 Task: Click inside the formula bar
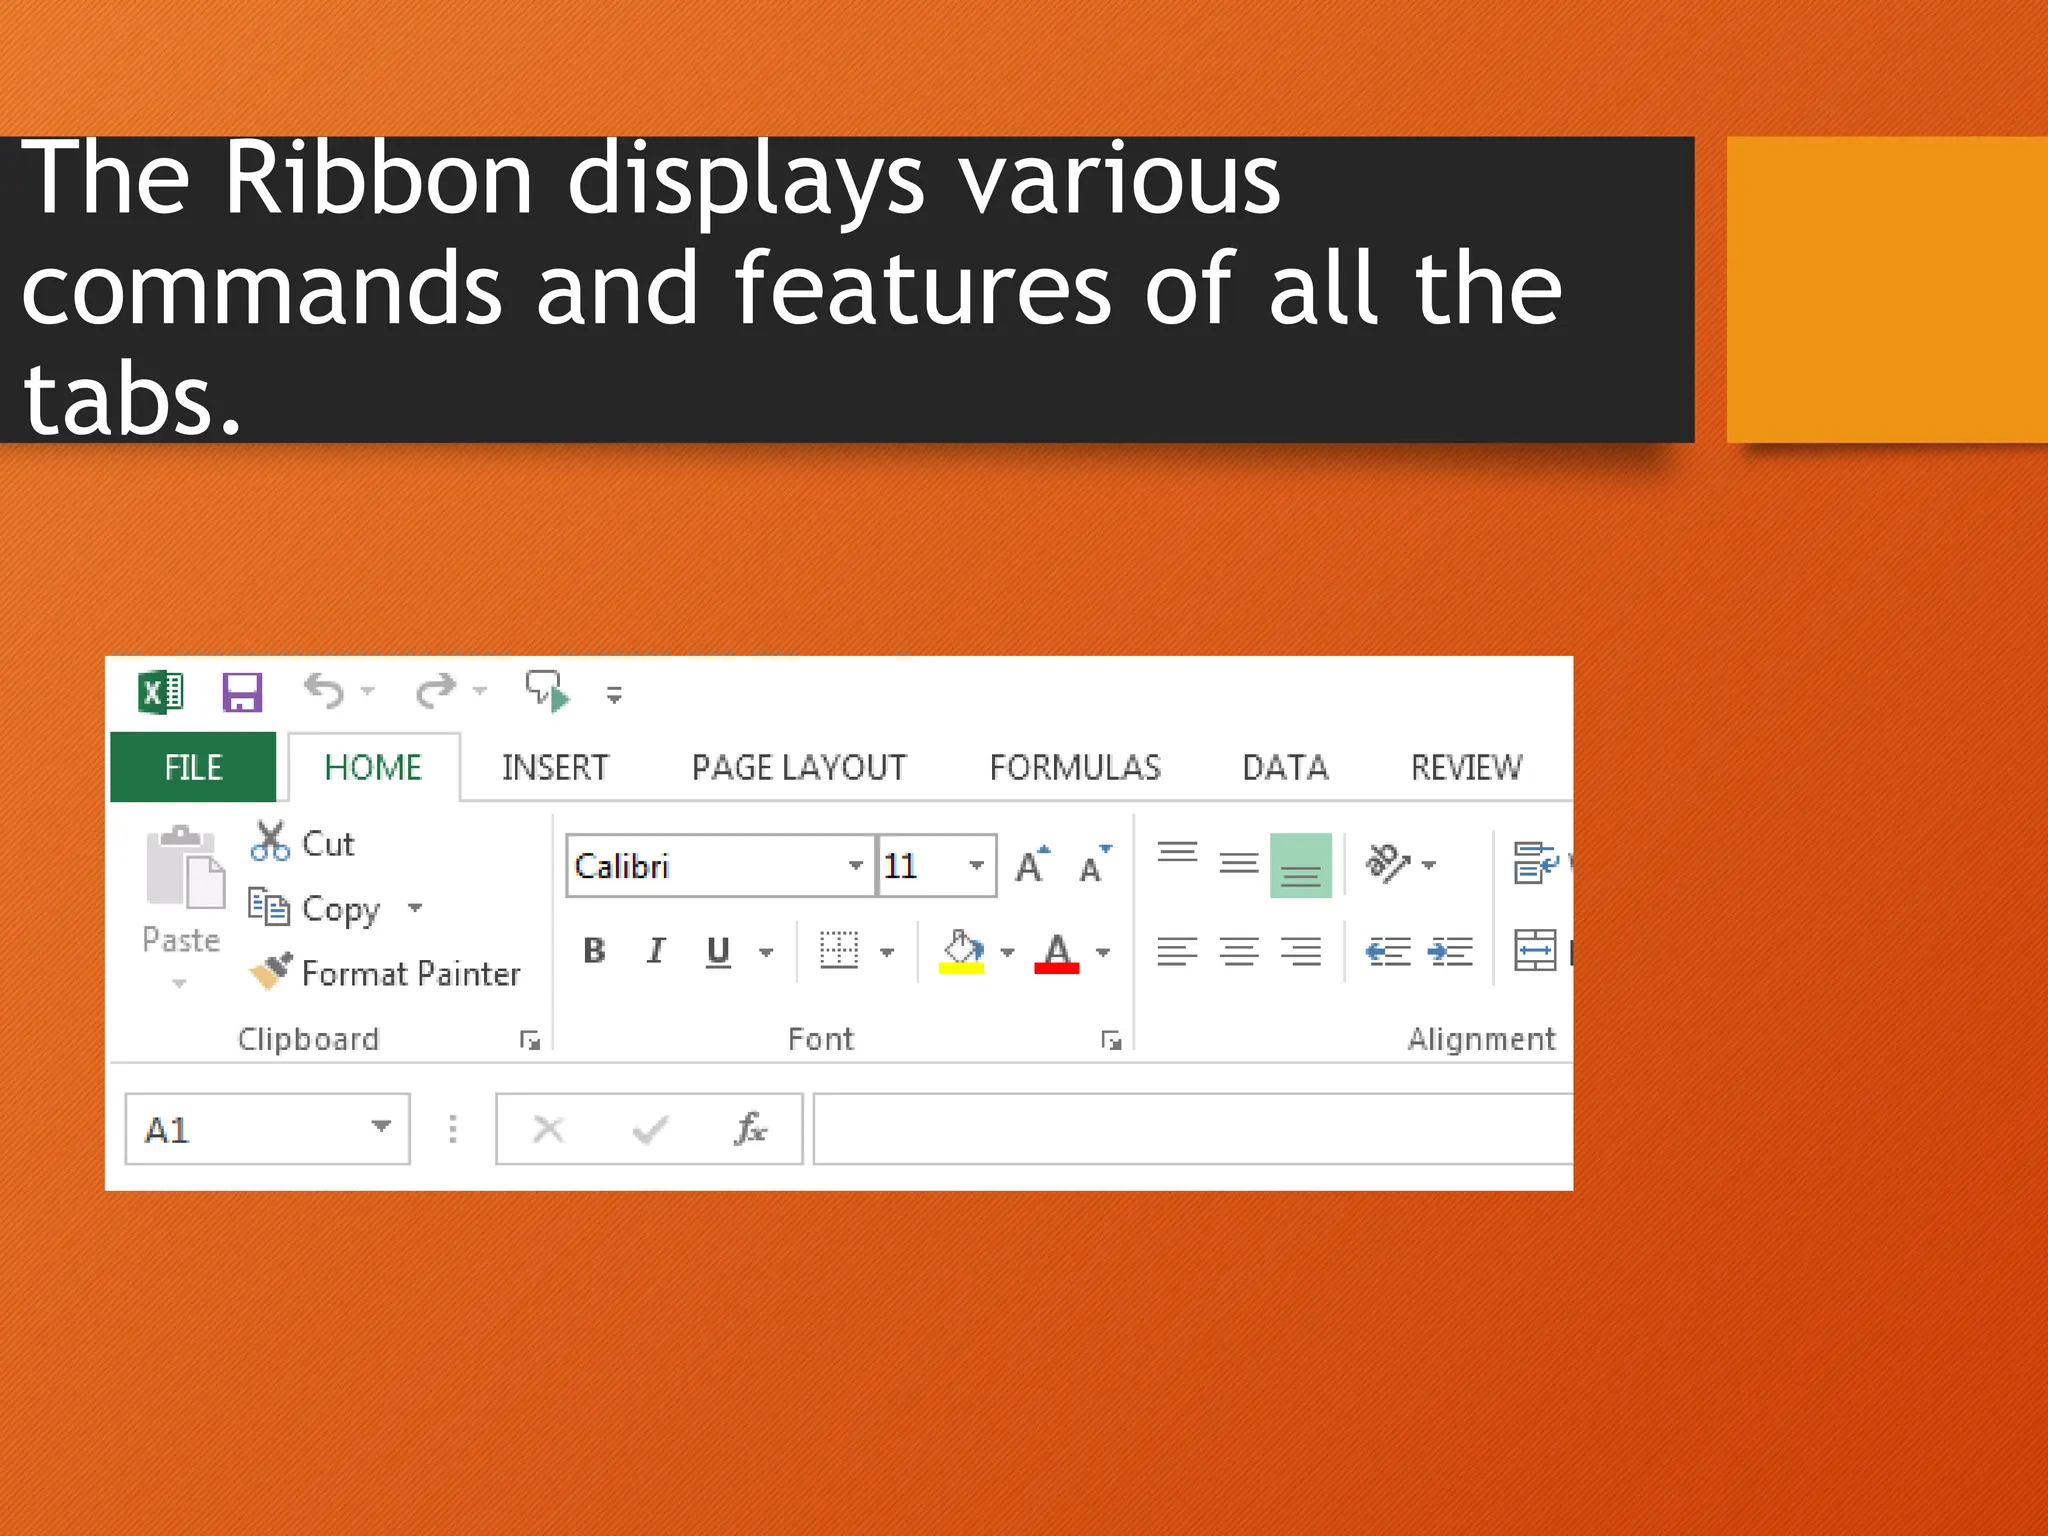pos(1193,1129)
